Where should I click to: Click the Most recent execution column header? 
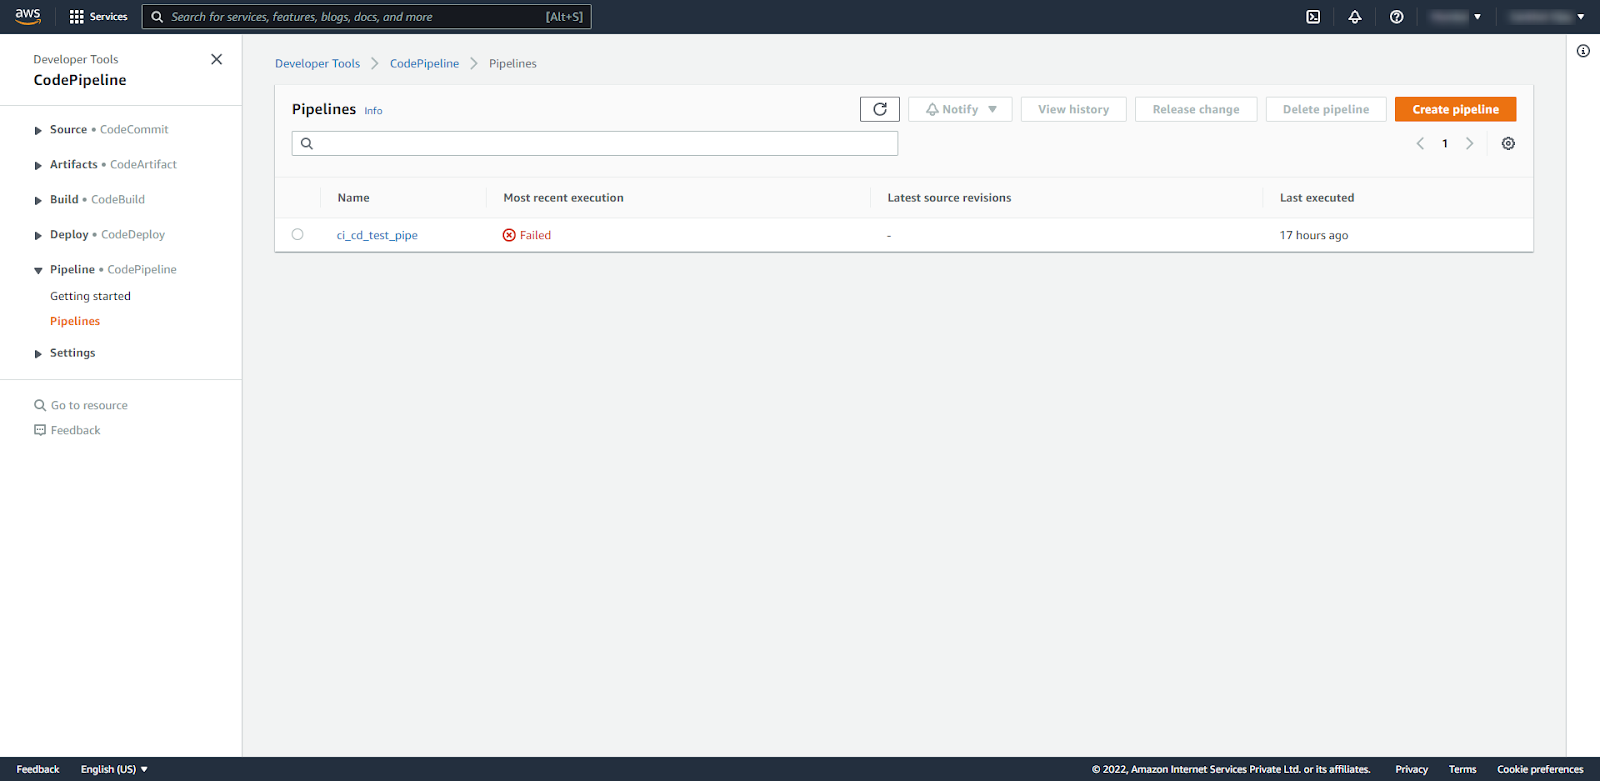pos(564,198)
